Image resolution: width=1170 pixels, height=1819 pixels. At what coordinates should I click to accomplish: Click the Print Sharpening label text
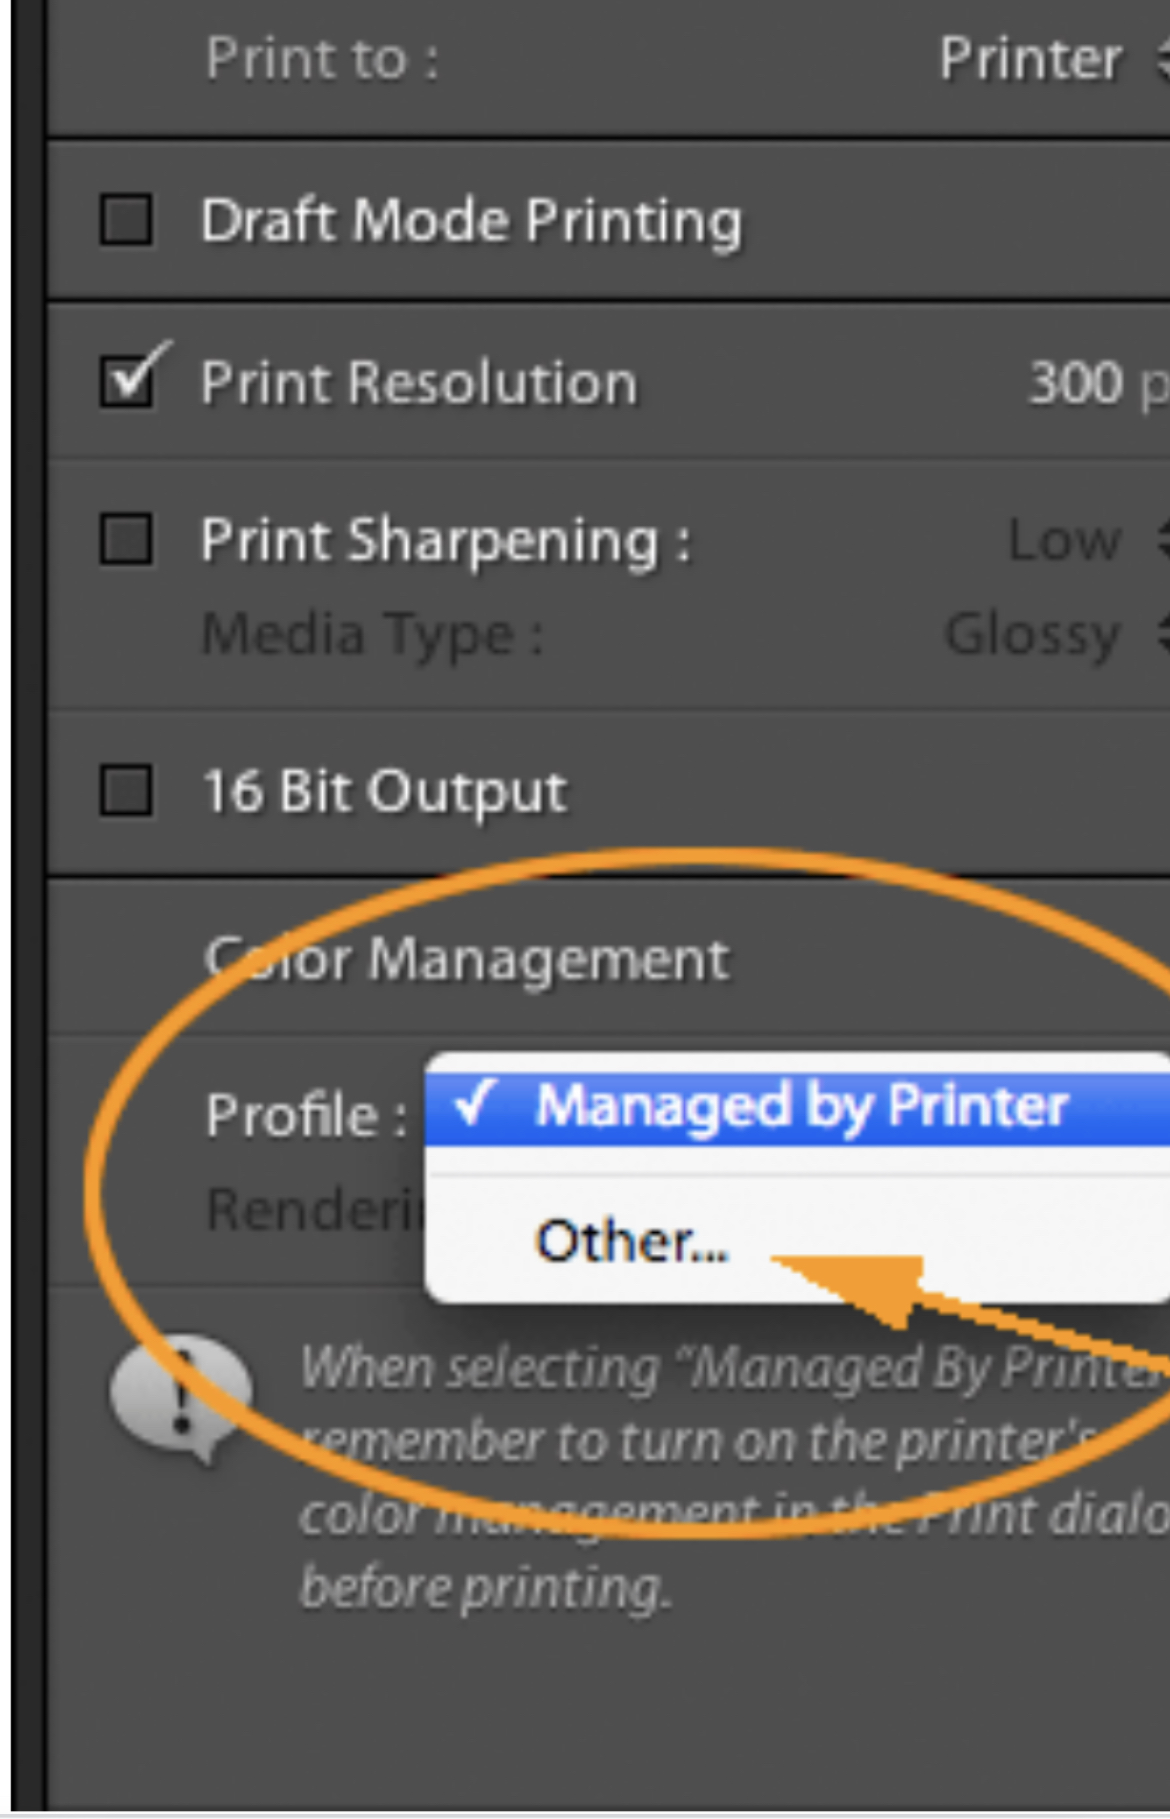[445, 541]
